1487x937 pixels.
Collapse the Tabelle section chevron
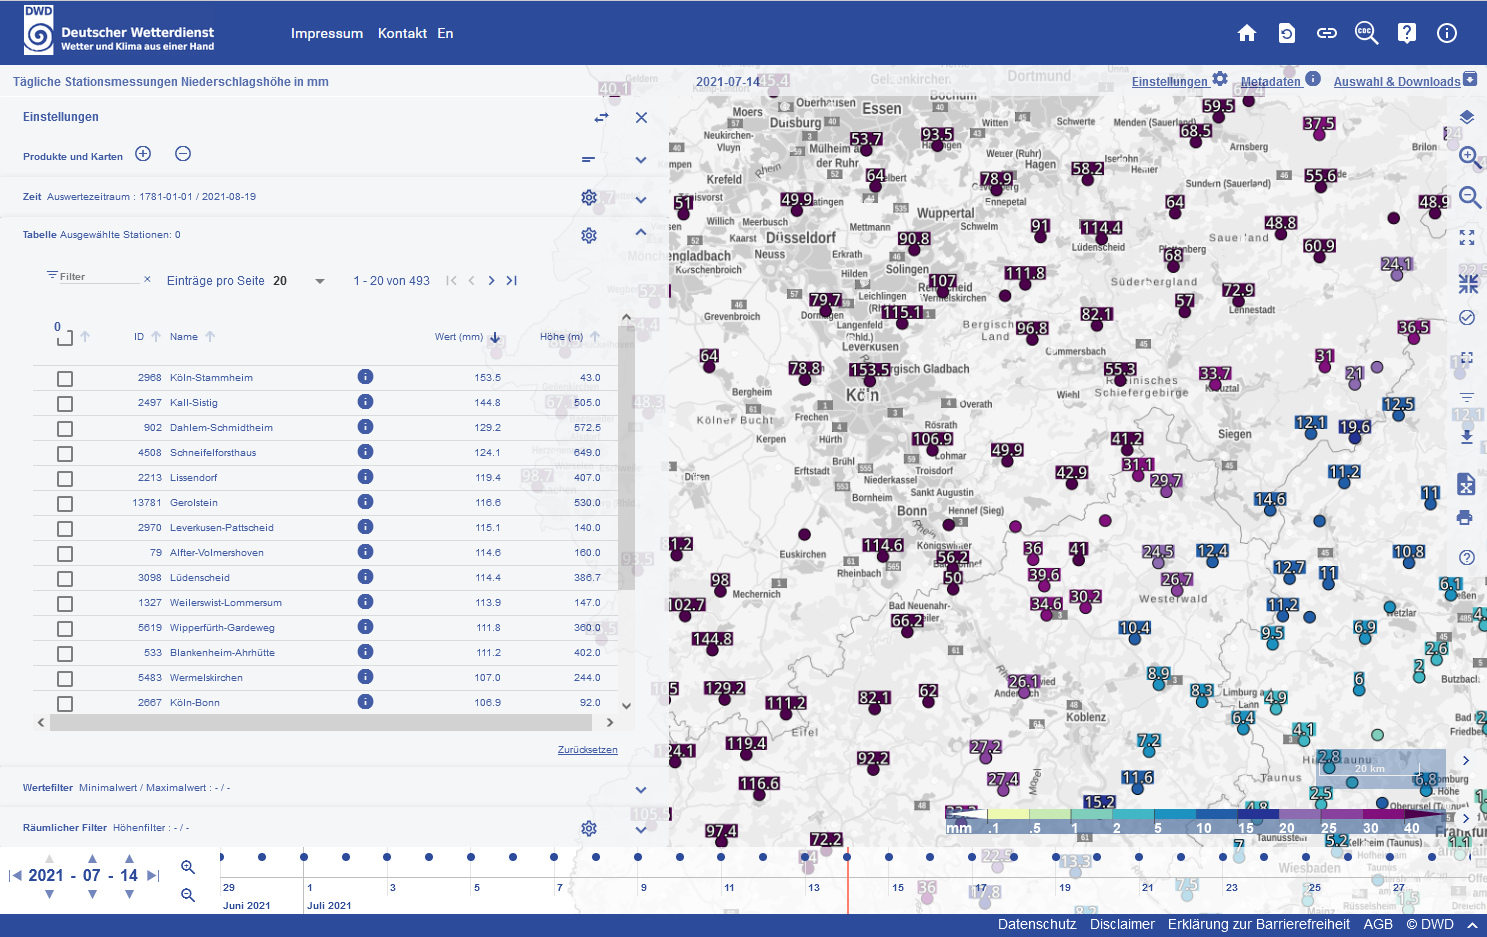641,233
